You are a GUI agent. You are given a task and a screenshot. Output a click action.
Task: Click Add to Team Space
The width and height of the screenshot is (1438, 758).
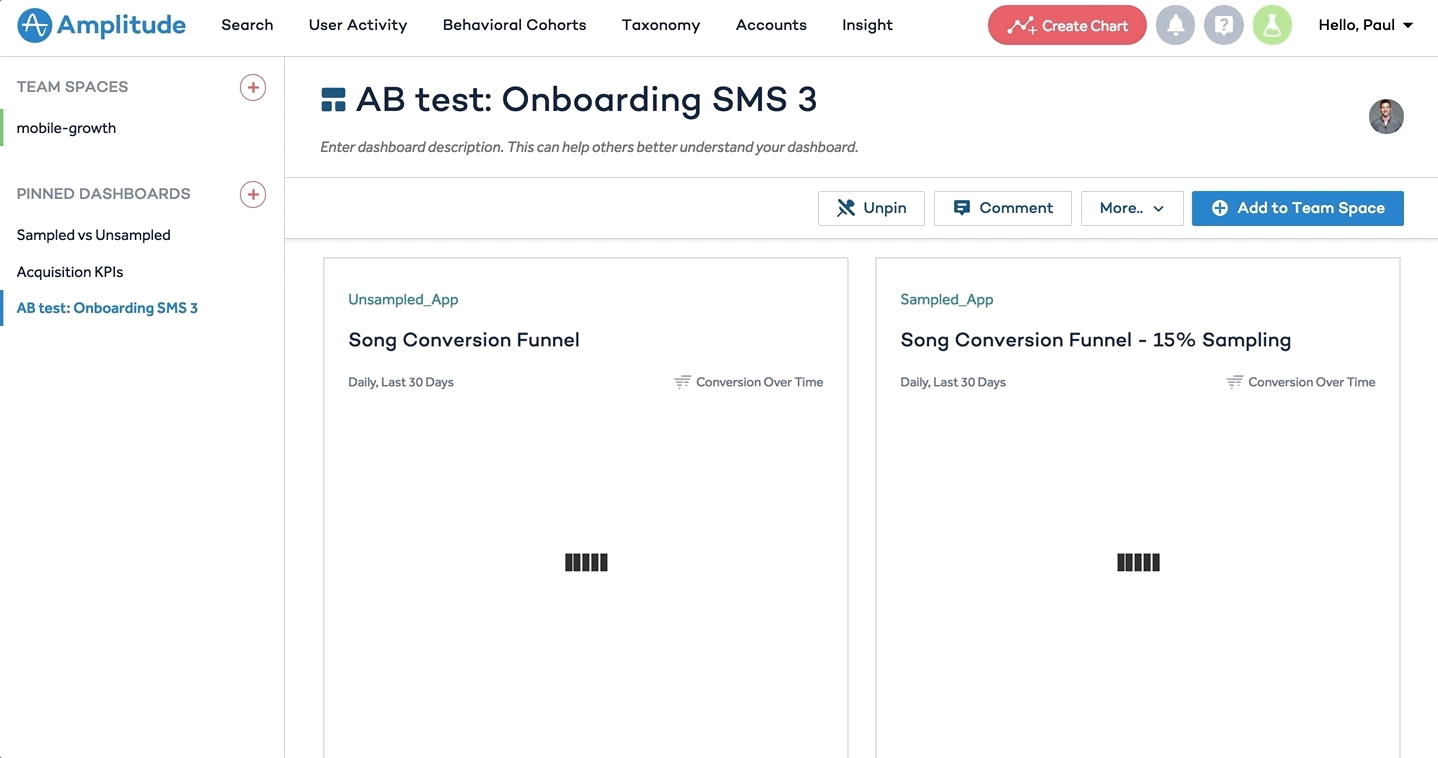(1297, 208)
